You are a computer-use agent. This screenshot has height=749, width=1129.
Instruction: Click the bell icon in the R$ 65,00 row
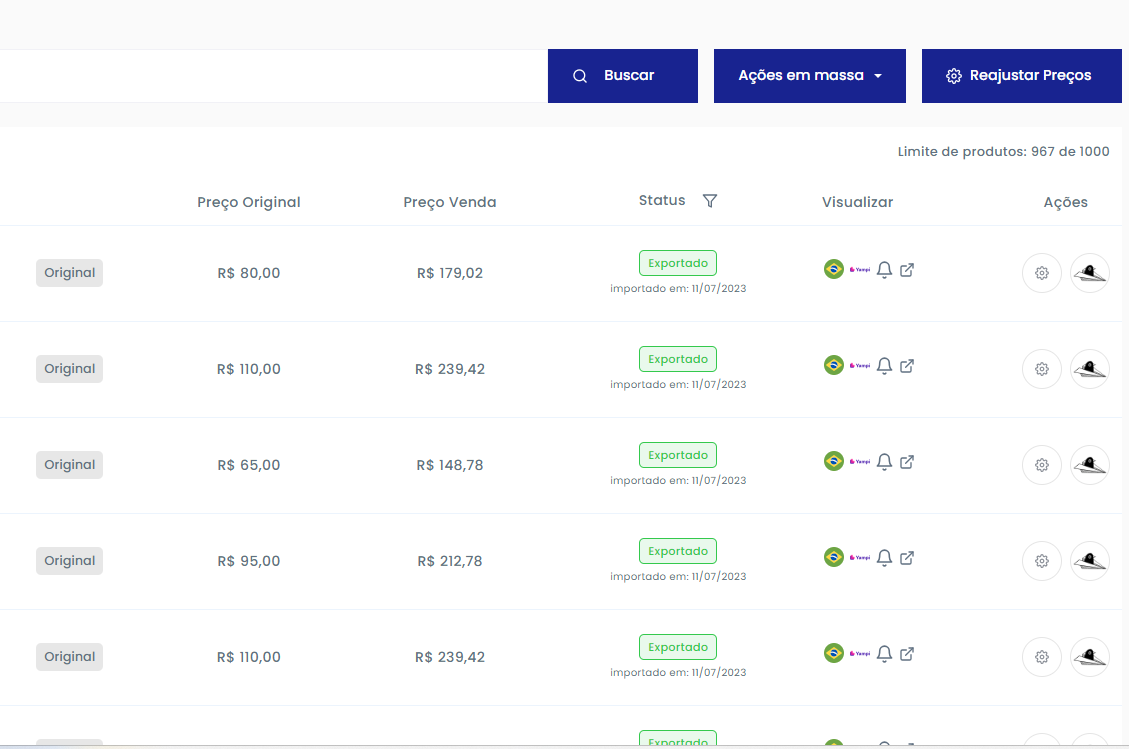point(884,462)
